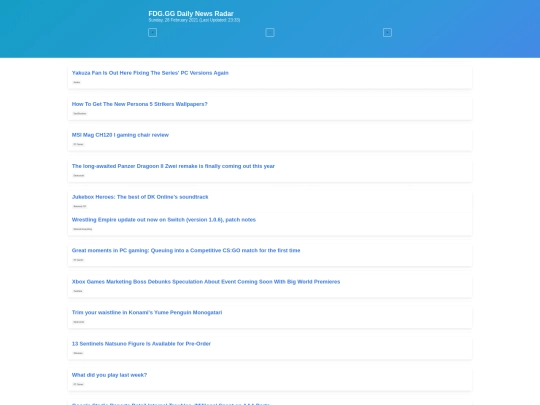Open Great moments in PC gaming CS:GO article
This screenshot has height=405, width=540.
tap(186, 250)
